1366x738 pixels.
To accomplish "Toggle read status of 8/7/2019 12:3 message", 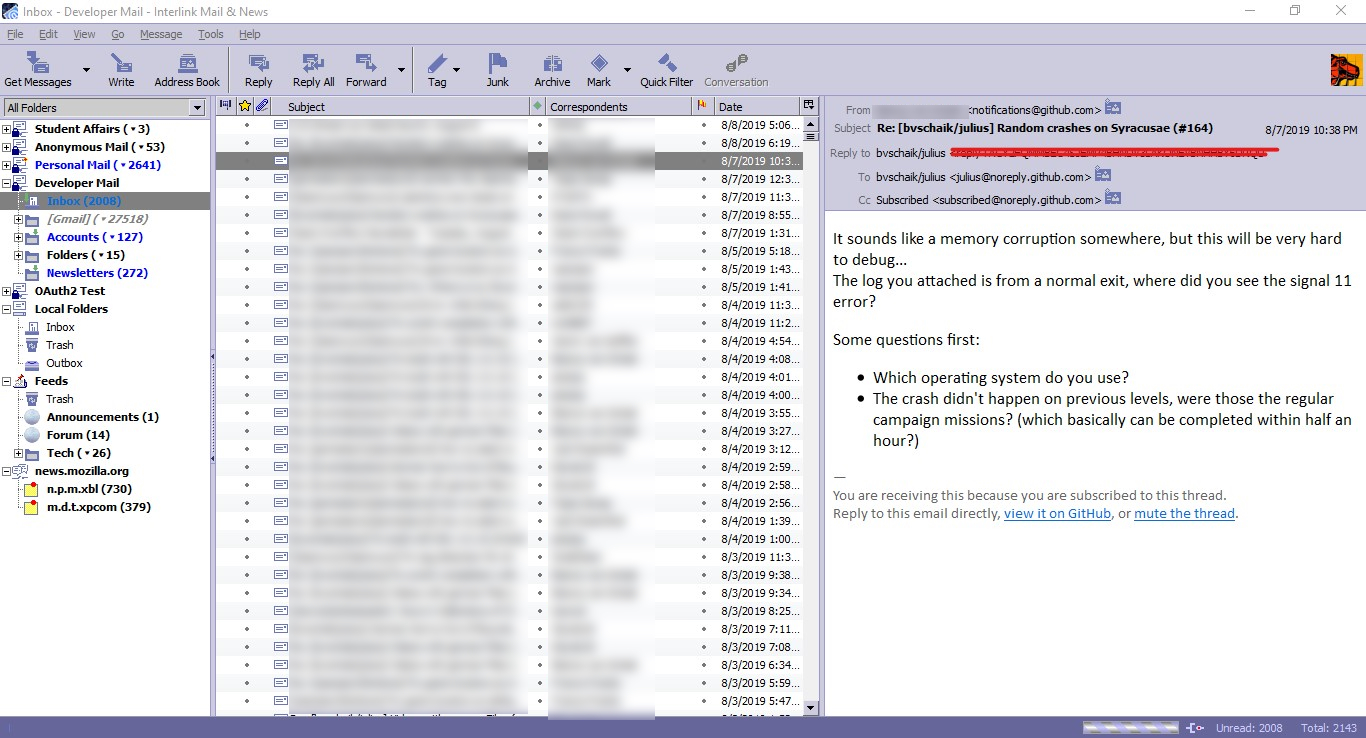I will 539,179.
